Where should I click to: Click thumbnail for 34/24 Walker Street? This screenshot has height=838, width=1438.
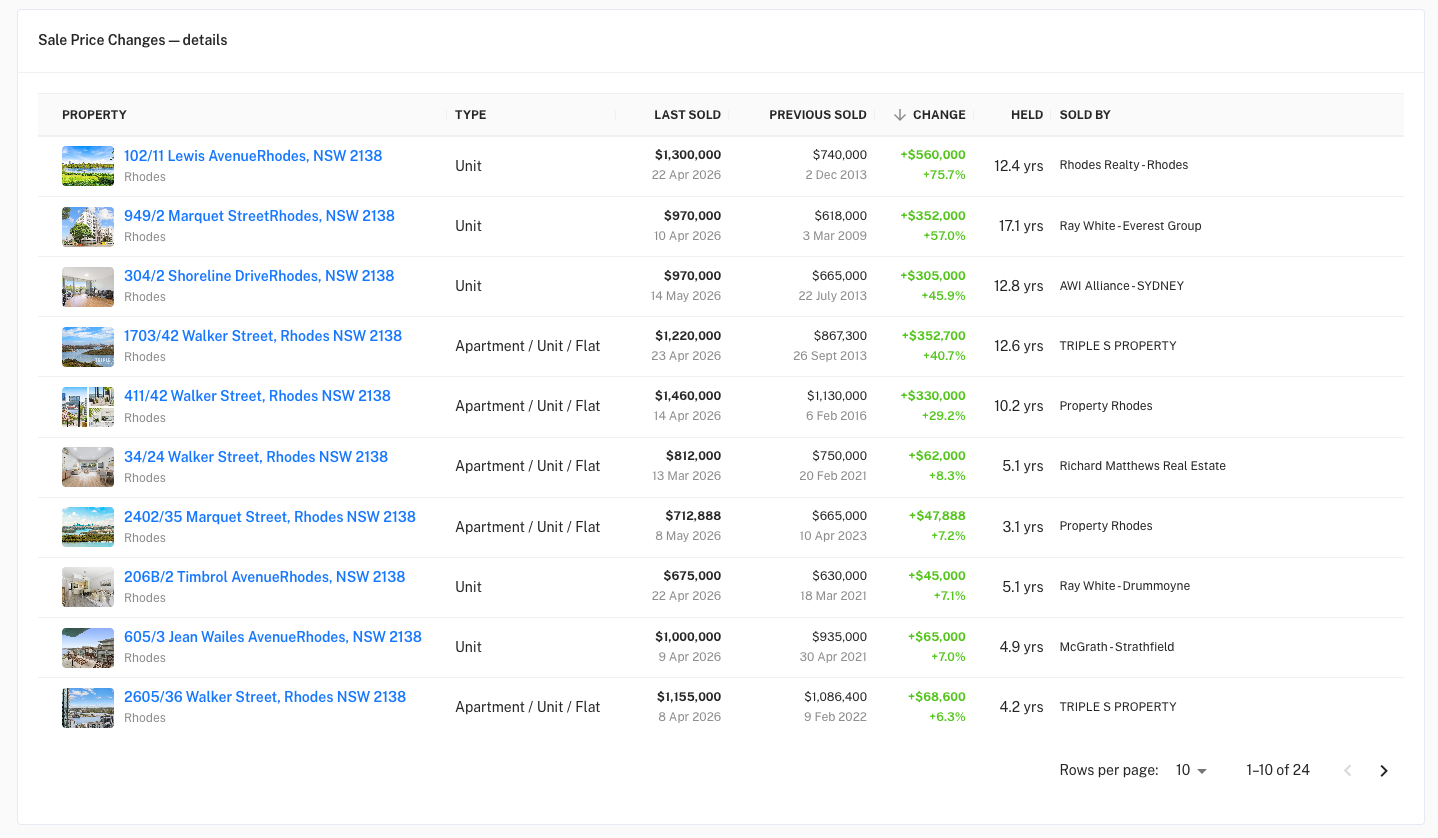[88, 467]
